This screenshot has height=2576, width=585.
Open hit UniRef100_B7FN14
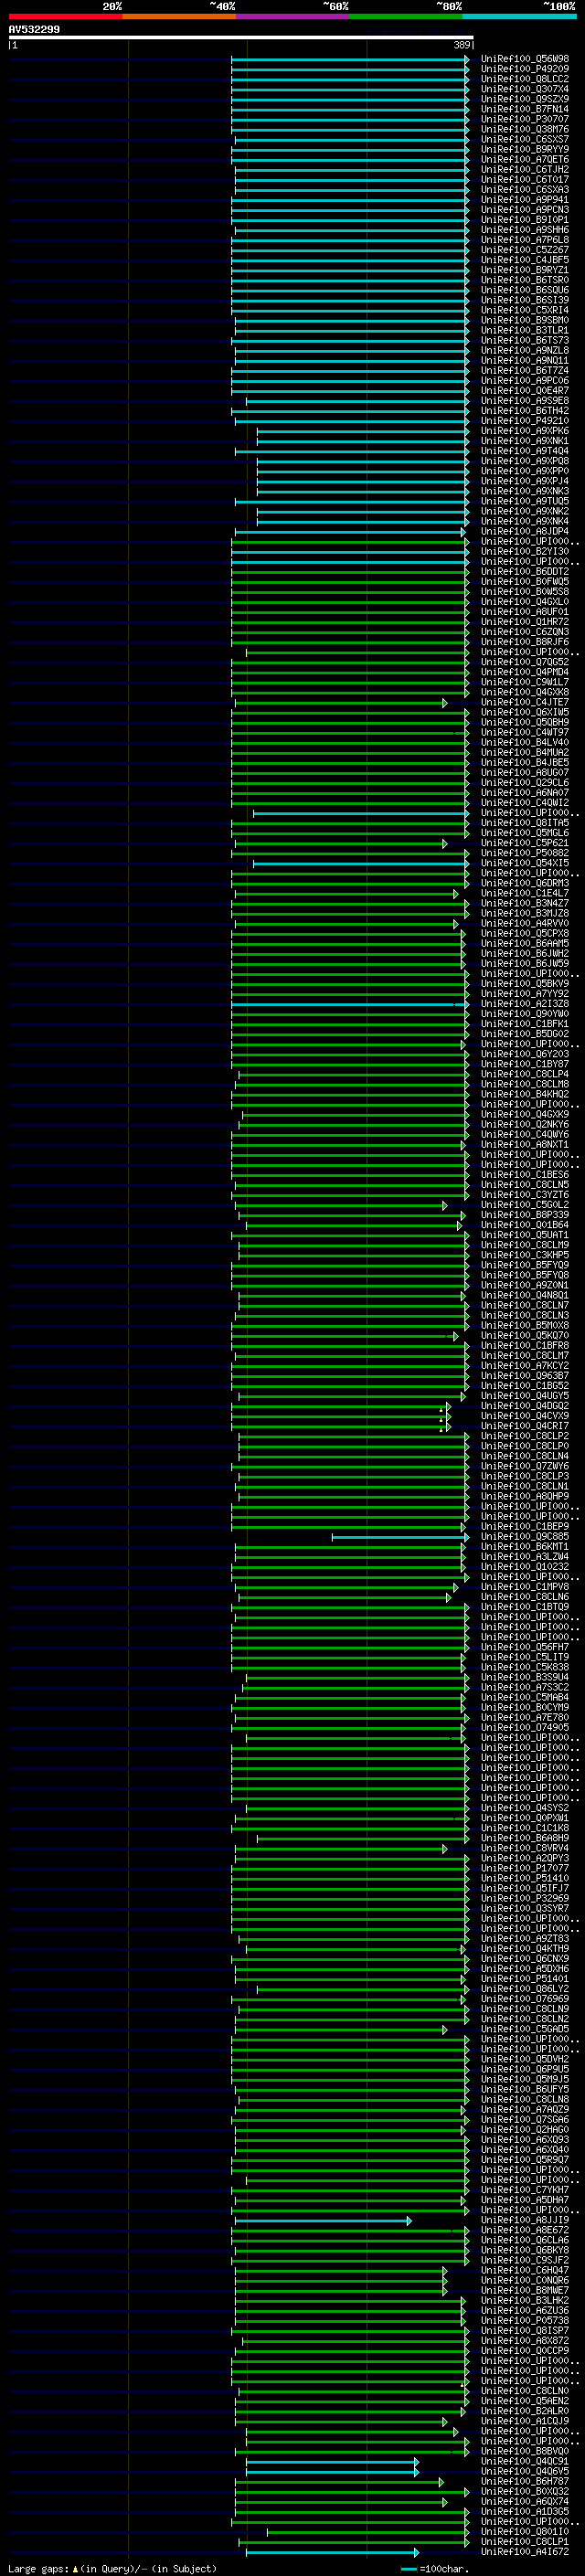tap(525, 109)
